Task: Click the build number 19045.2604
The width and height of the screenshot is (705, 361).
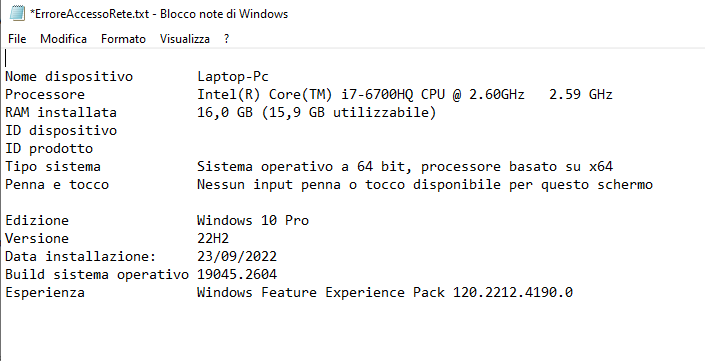Action: tap(237, 274)
